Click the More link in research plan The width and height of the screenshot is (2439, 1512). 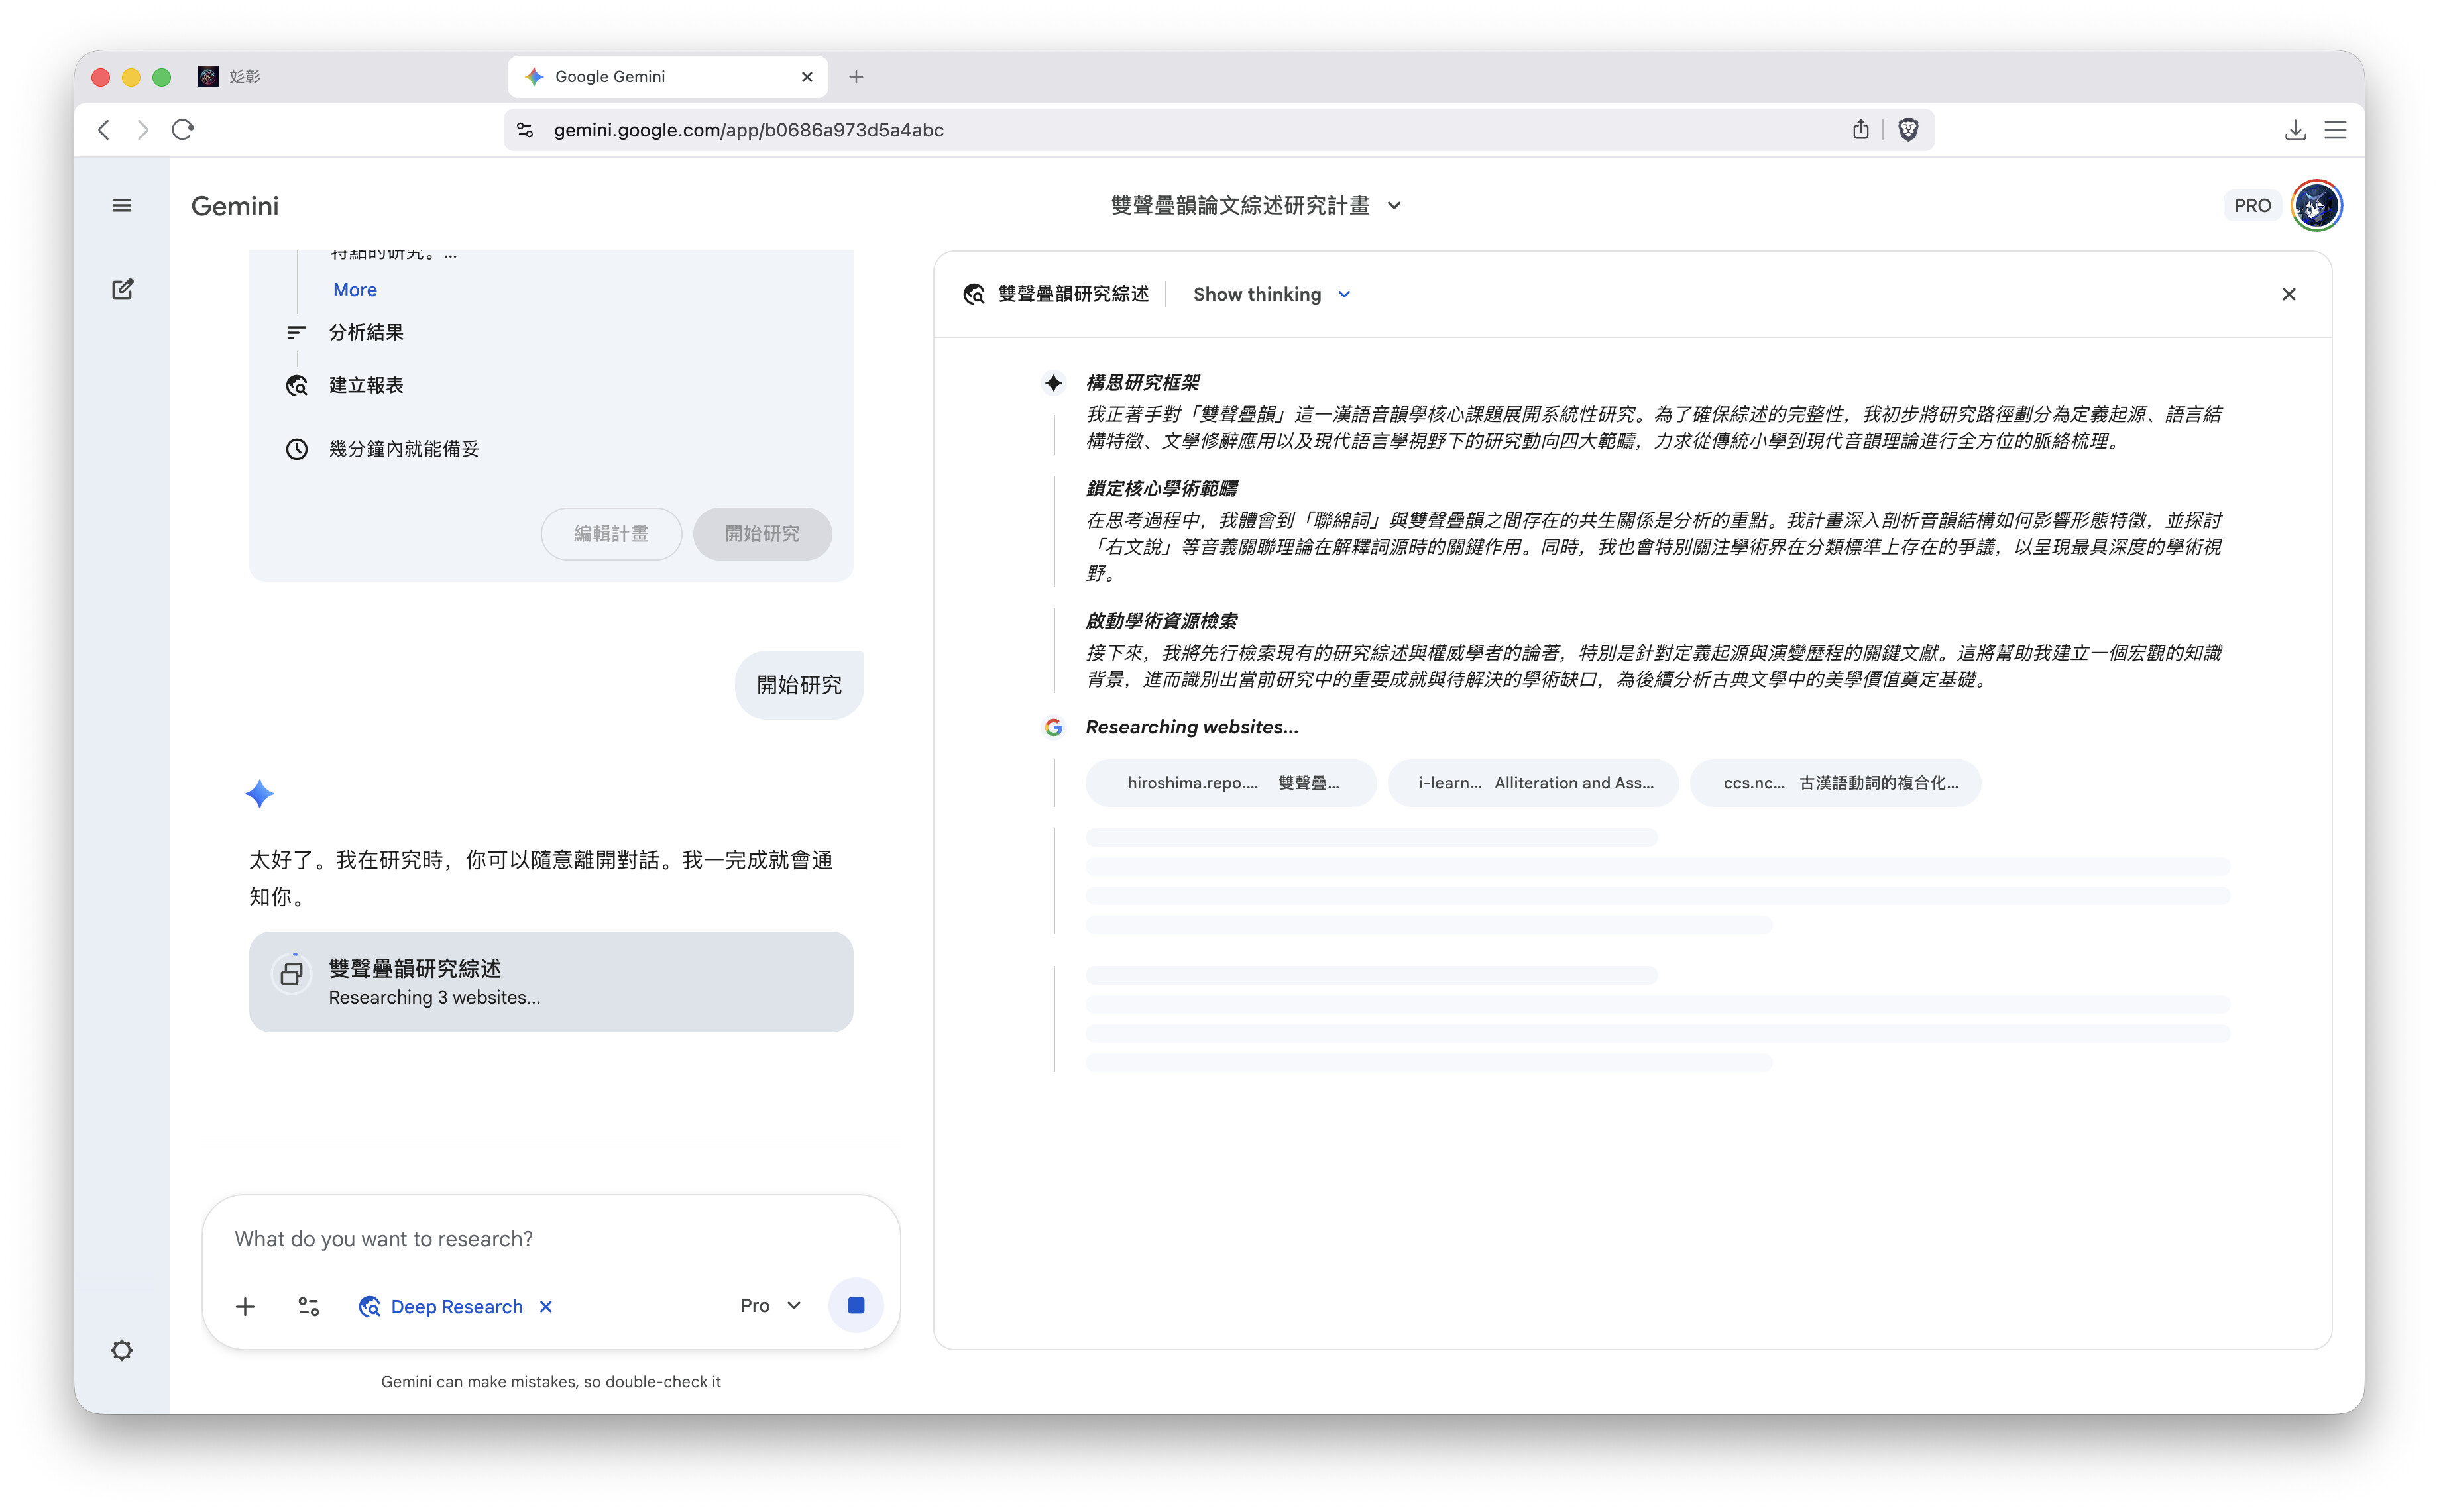point(355,290)
